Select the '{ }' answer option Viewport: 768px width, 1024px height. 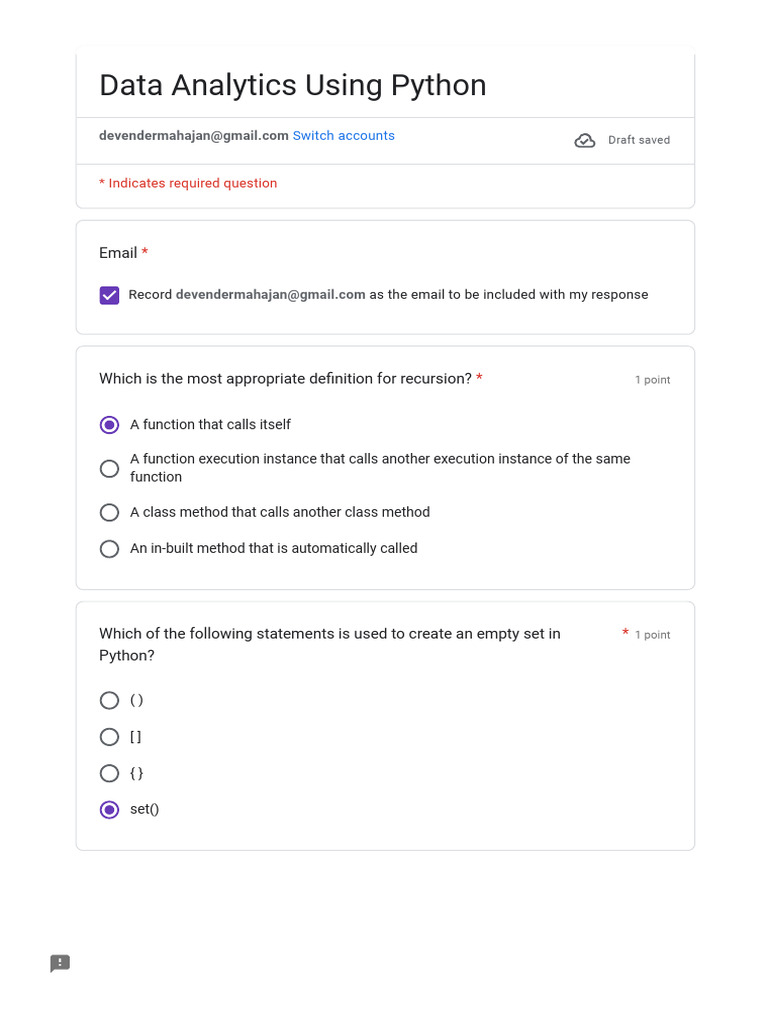[x=110, y=773]
